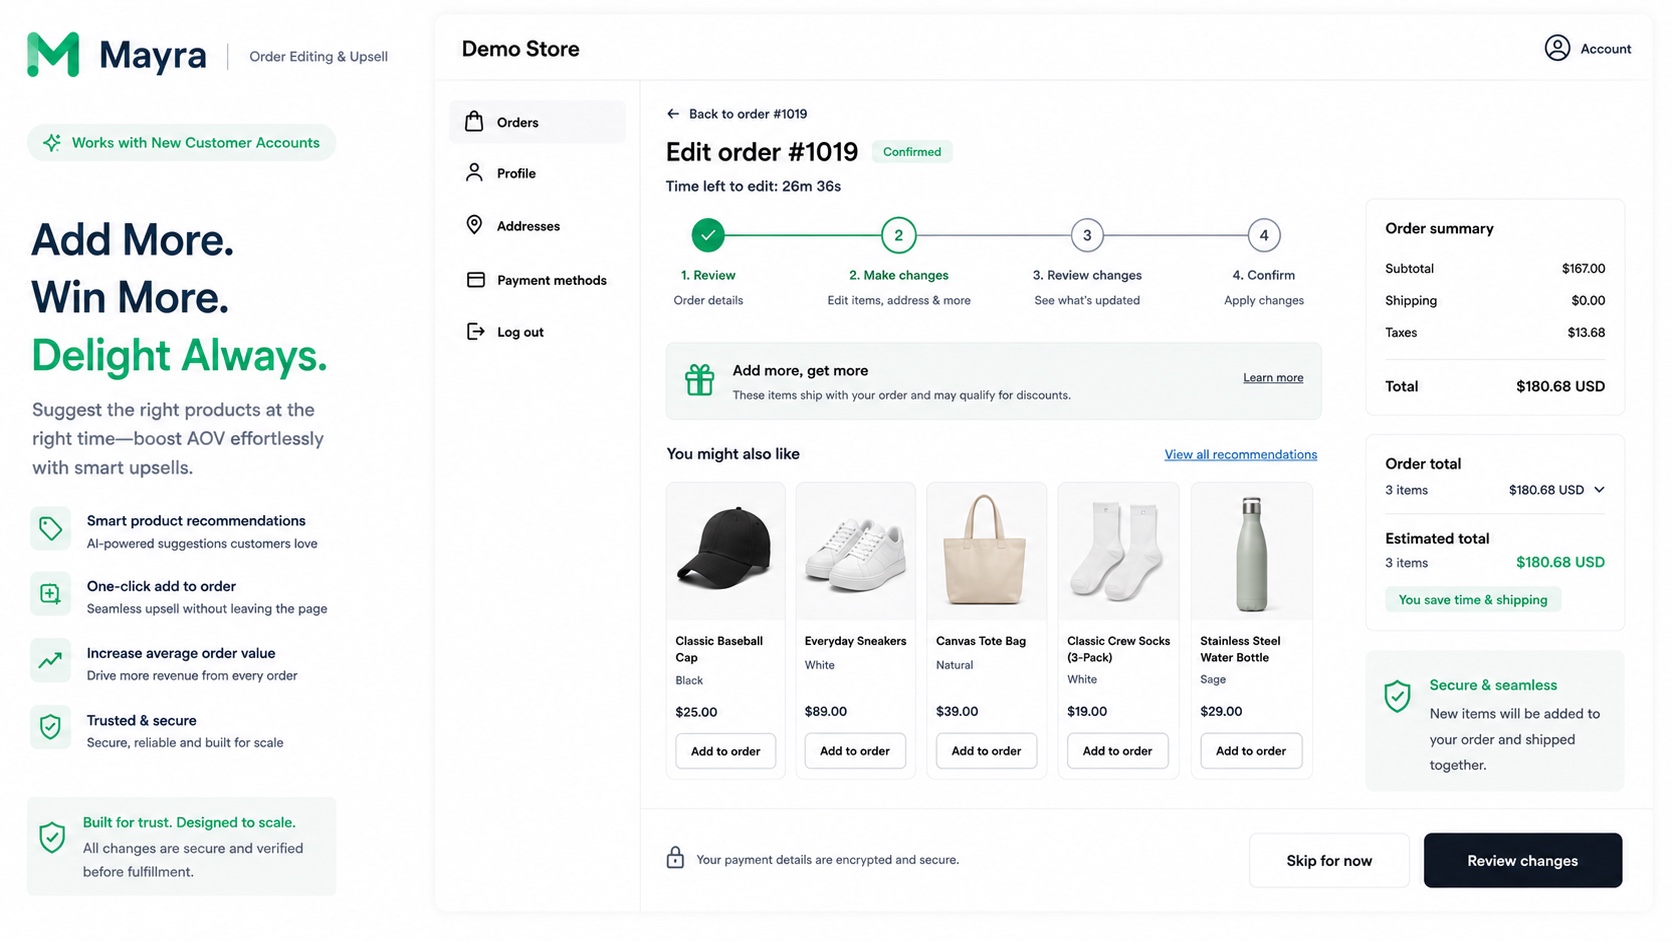Screen dimensions: 1672x941
Task: Click Skip for now button
Action: pos(1329,860)
